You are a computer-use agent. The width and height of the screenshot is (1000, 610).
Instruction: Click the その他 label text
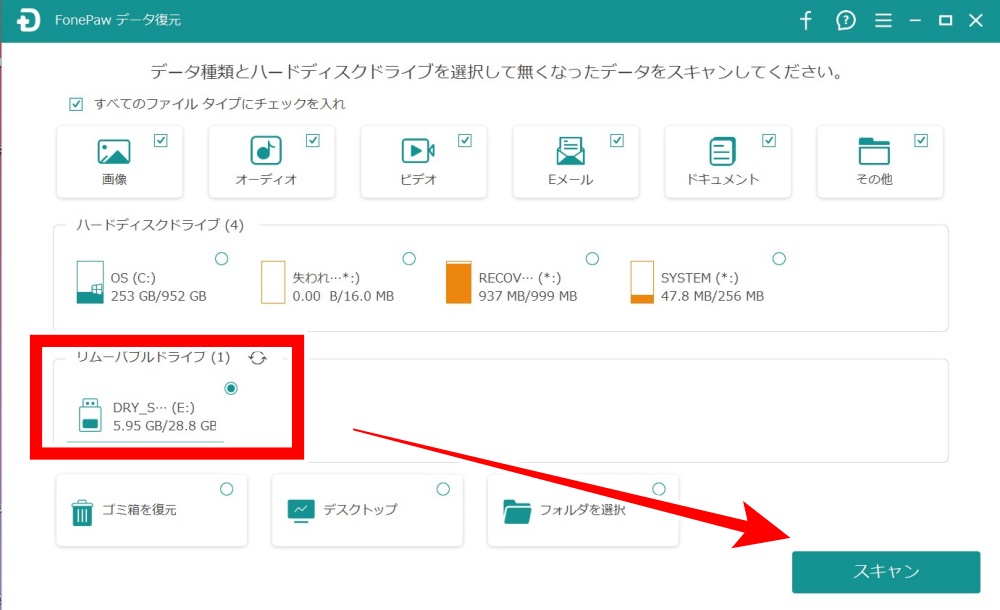coord(874,179)
